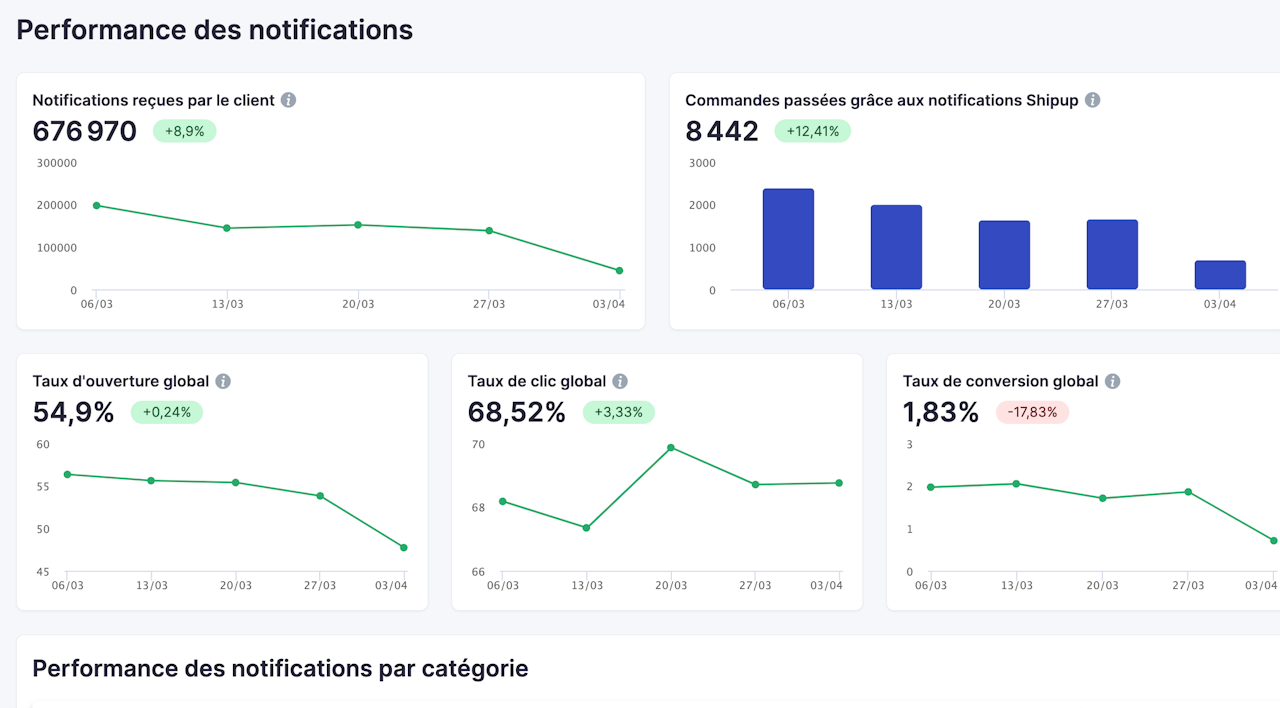Click info icon beside Notifications reçues par le client

pos(288,100)
